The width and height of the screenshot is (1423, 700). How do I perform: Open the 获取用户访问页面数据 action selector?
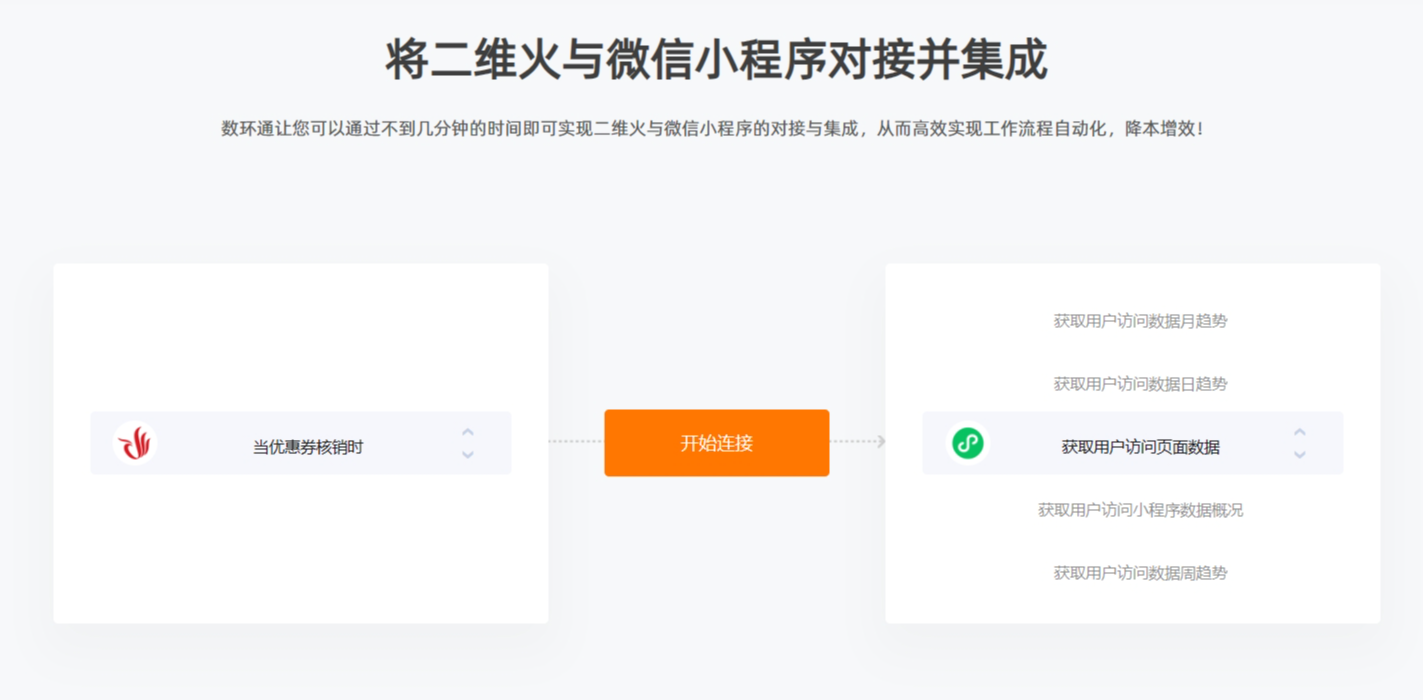(1133, 443)
